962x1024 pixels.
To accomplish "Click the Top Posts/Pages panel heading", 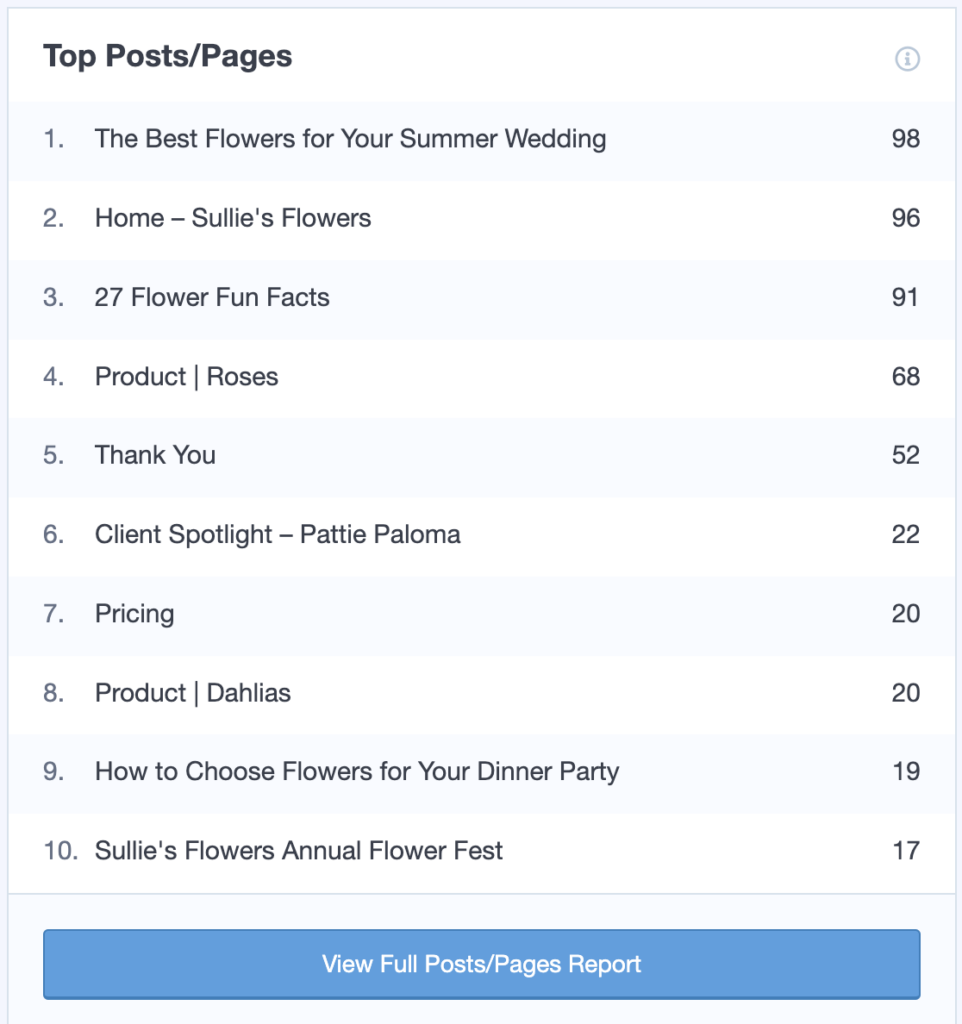I will click(x=167, y=57).
